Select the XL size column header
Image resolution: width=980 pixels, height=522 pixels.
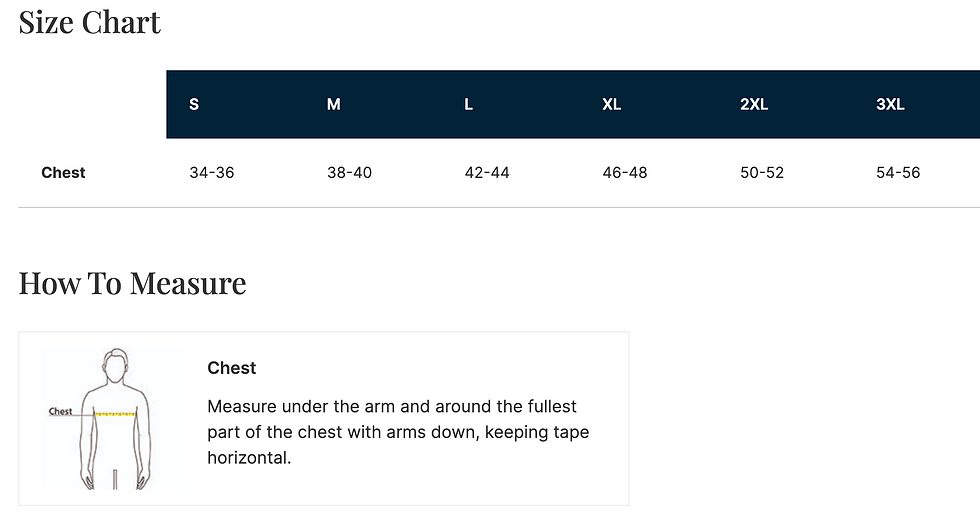pyautogui.click(x=612, y=104)
